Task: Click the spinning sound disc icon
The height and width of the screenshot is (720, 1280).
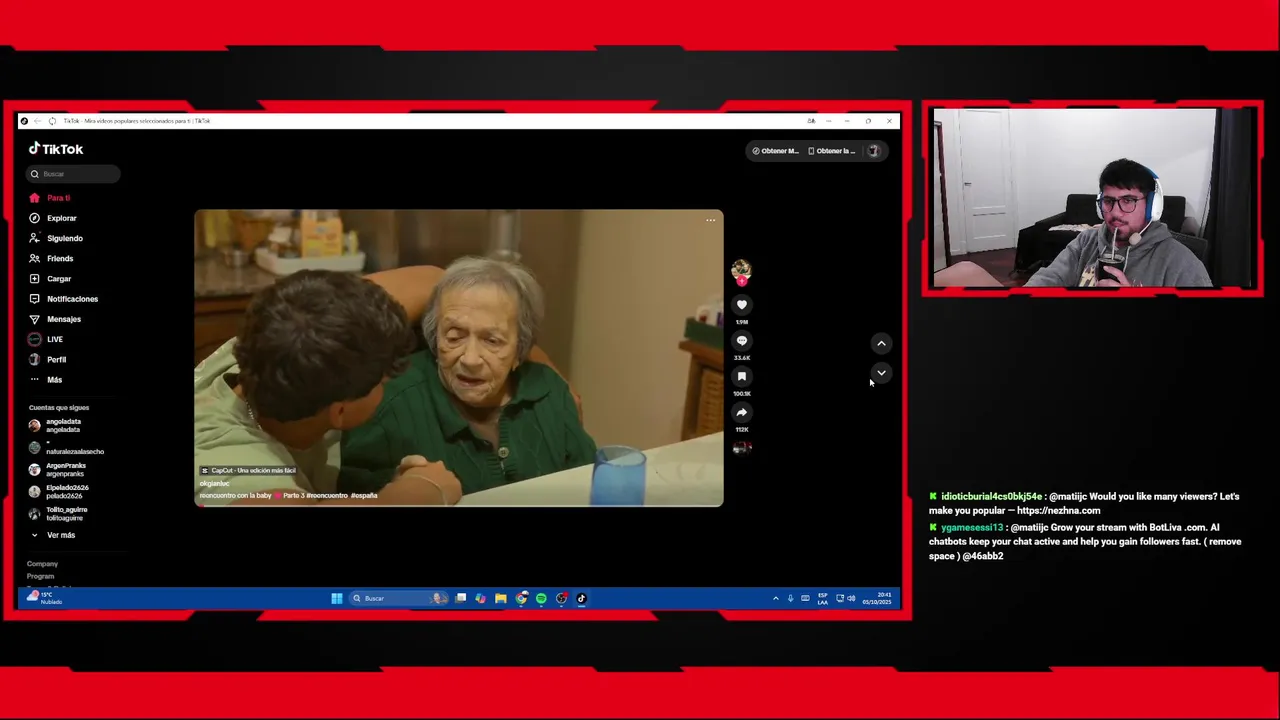Action: 741,448
